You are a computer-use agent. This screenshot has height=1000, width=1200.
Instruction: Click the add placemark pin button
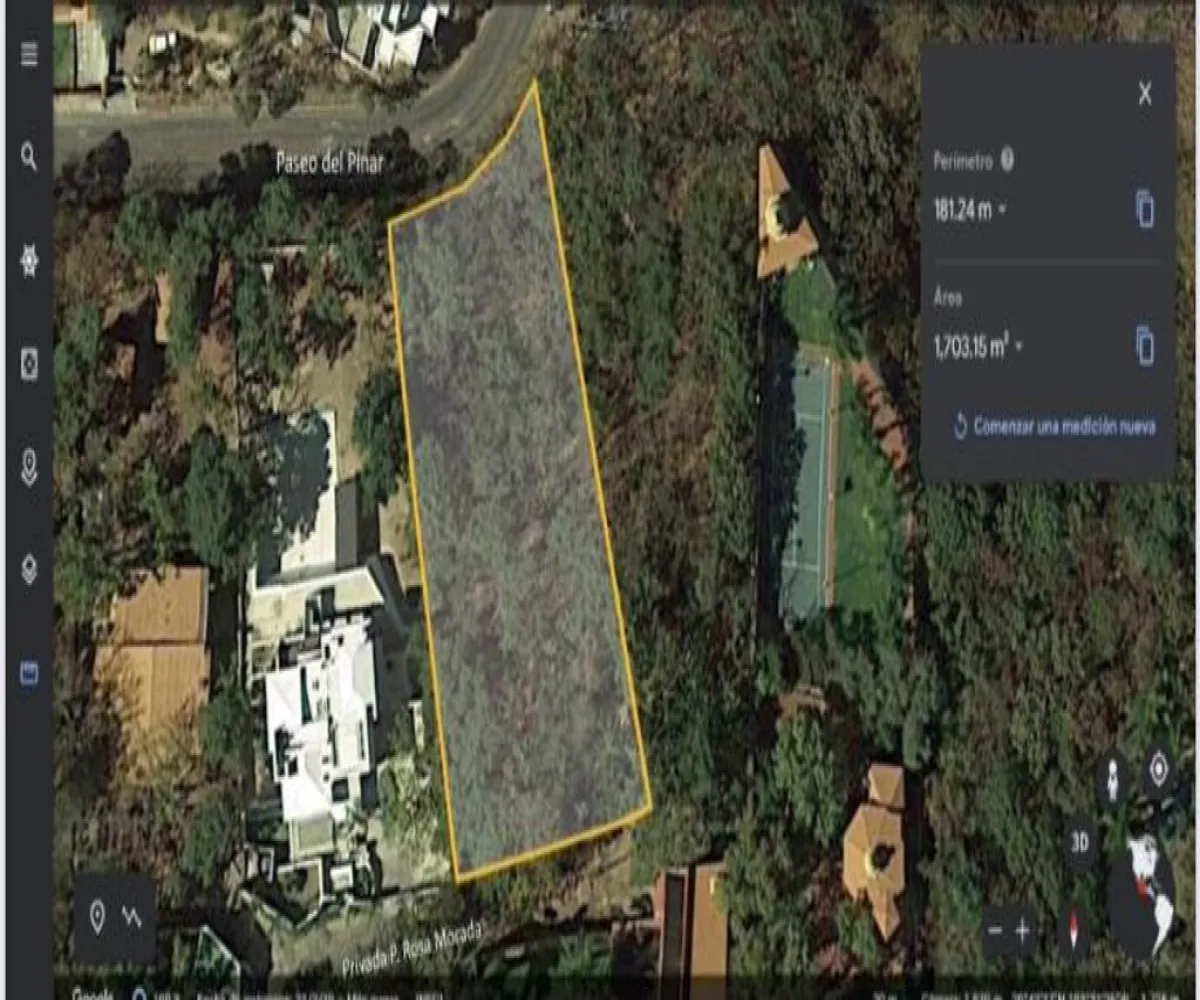(97, 917)
